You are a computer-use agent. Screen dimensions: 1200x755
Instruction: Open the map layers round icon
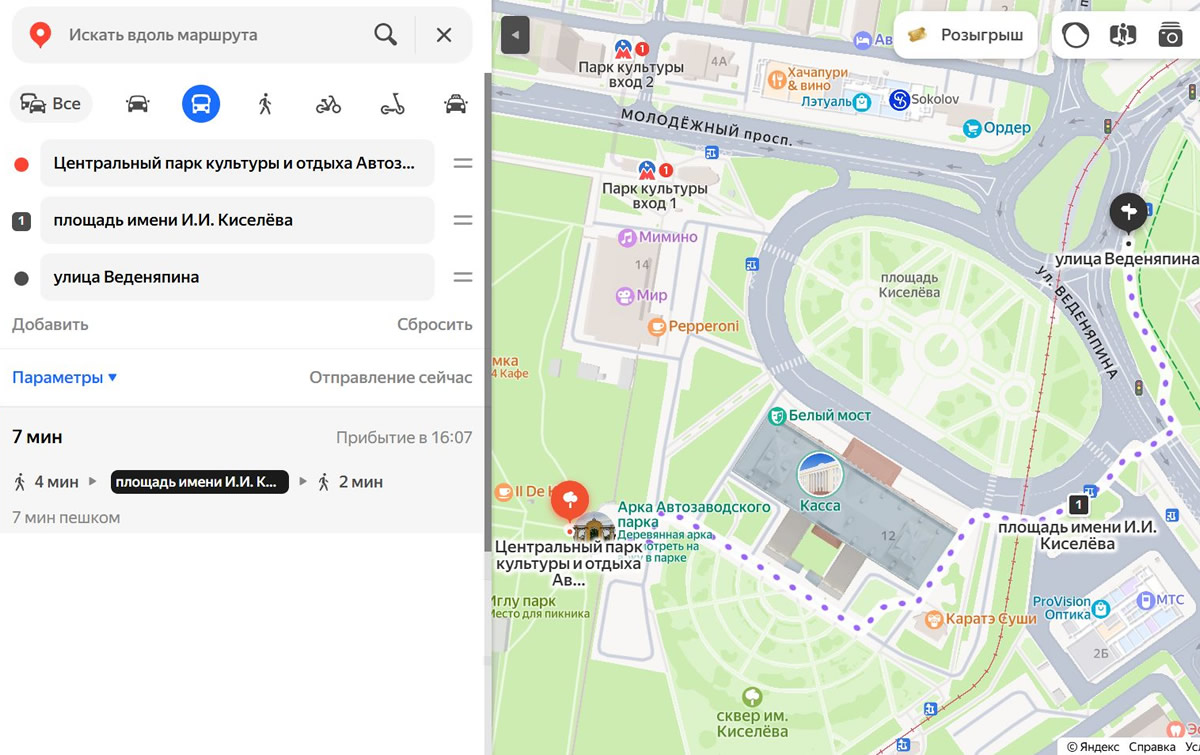[x=1075, y=35]
